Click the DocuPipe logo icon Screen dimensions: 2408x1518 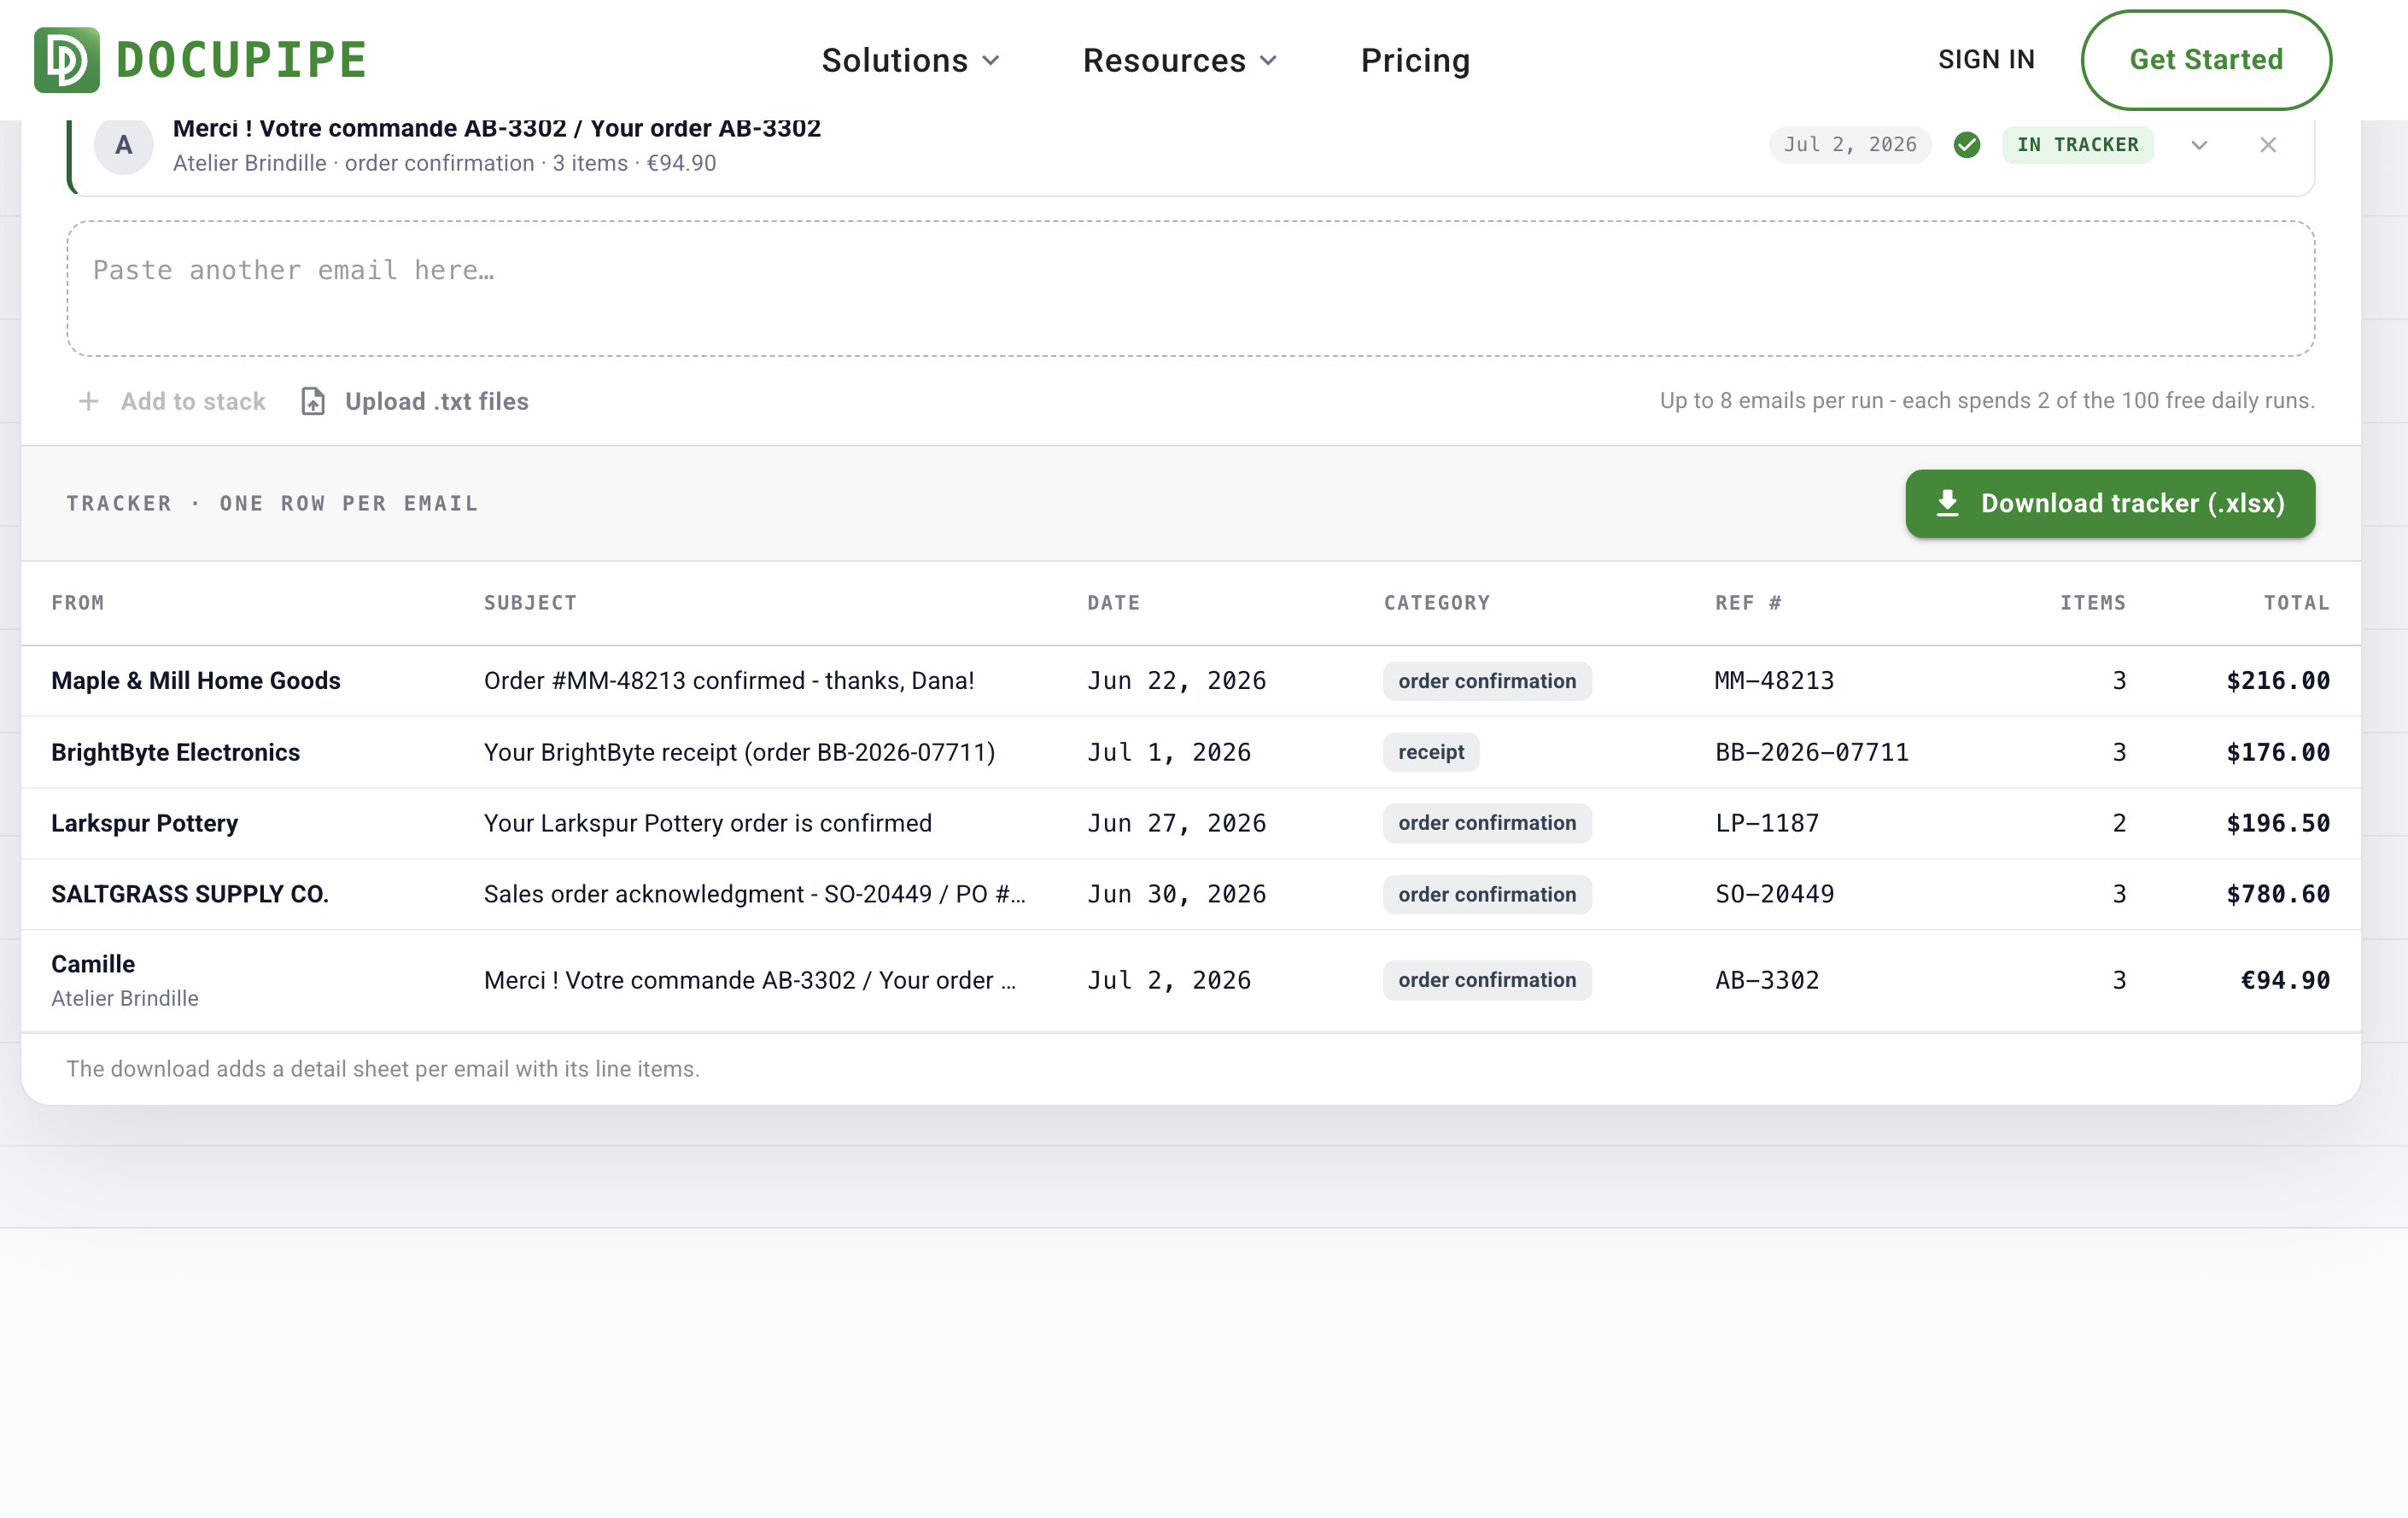tap(66, 60)
